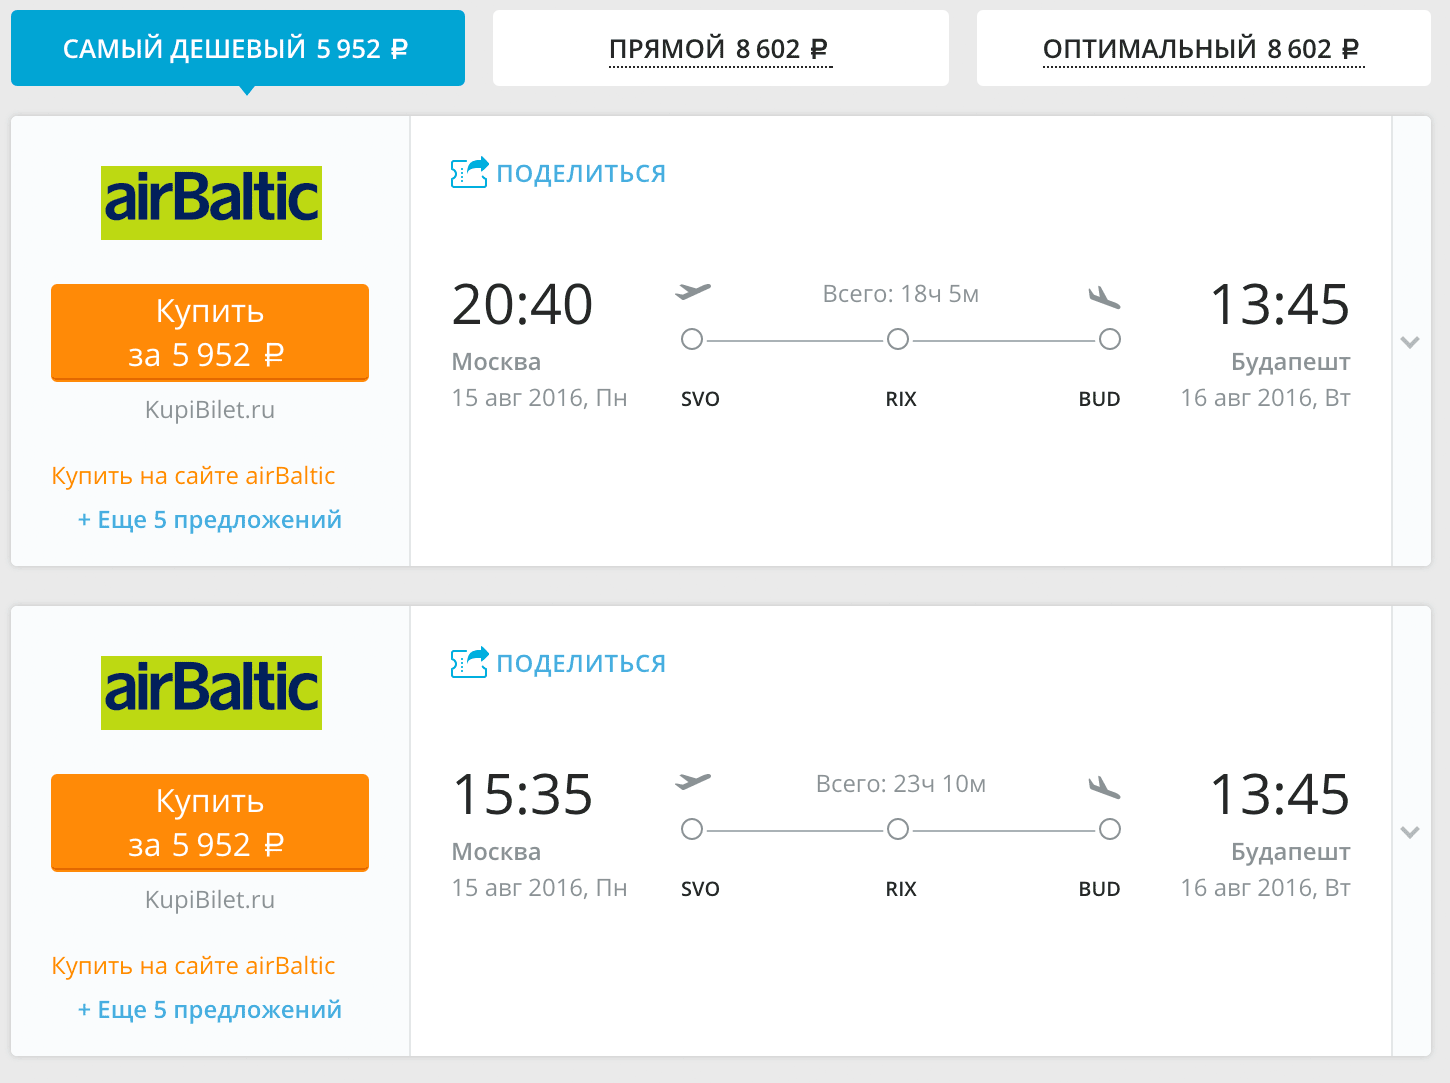
Task: Click the share ticket icon in first flight card
Action: point(469,173)
